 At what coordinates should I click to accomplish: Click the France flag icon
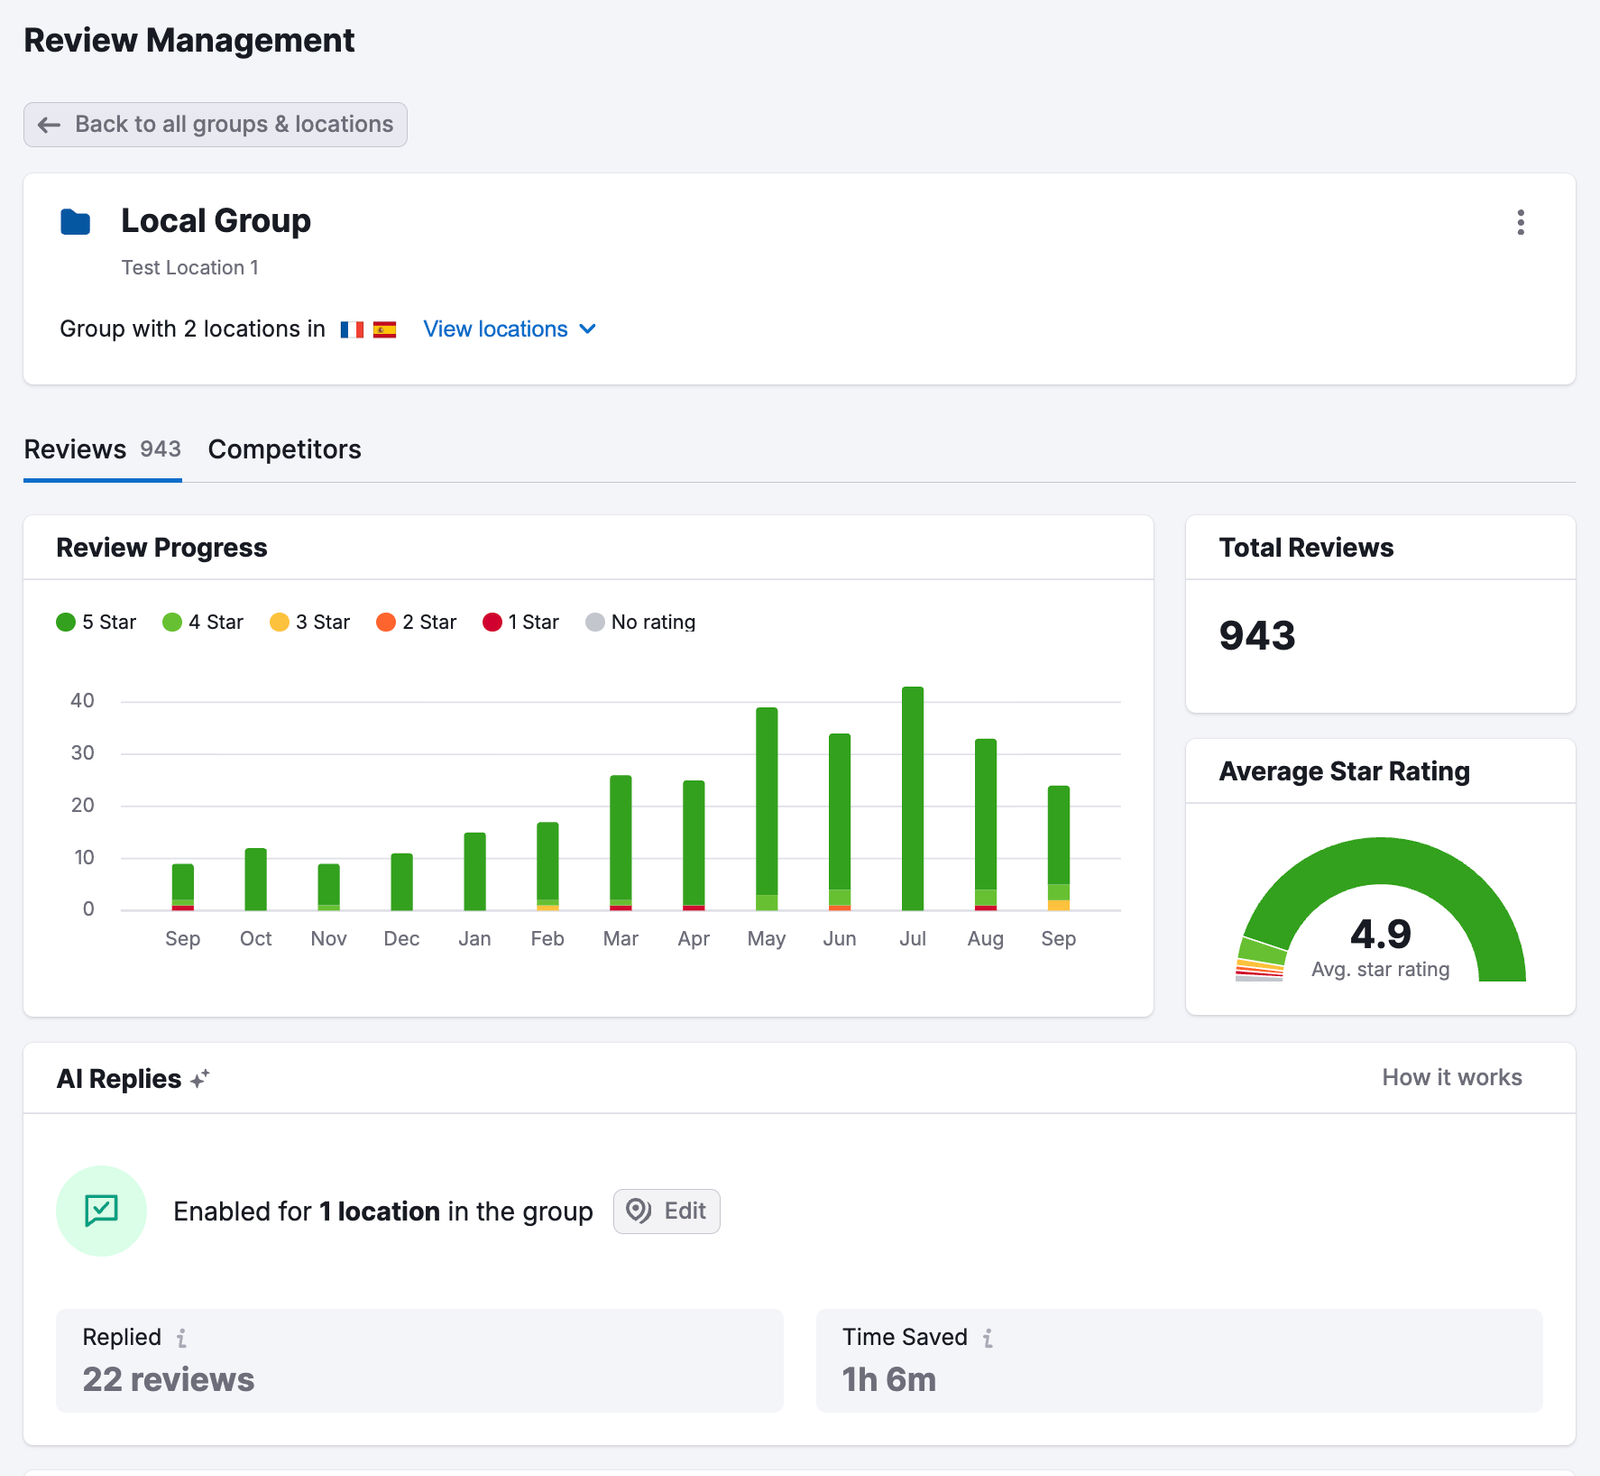[x=352, y=330]
